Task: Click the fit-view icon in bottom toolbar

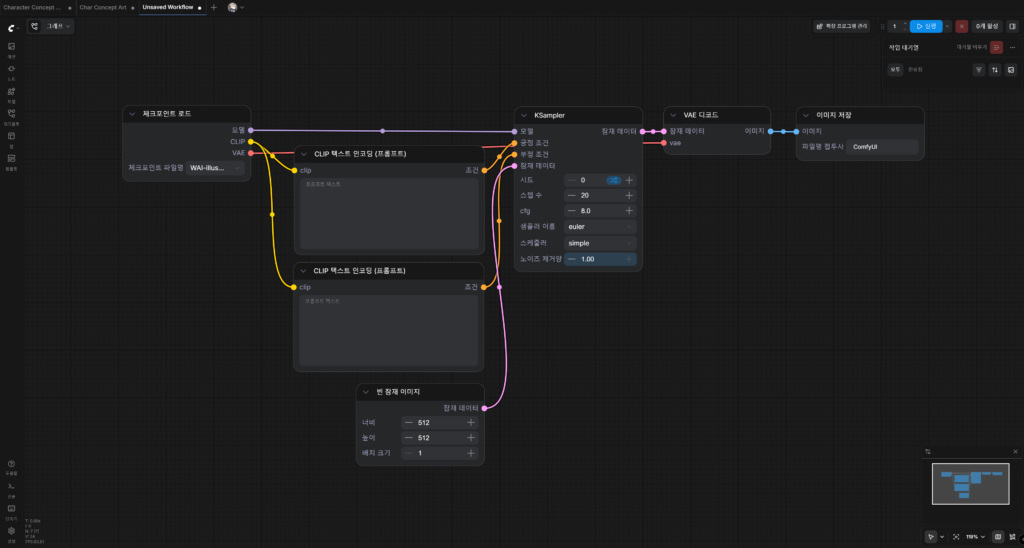Action: click(956, 536)
